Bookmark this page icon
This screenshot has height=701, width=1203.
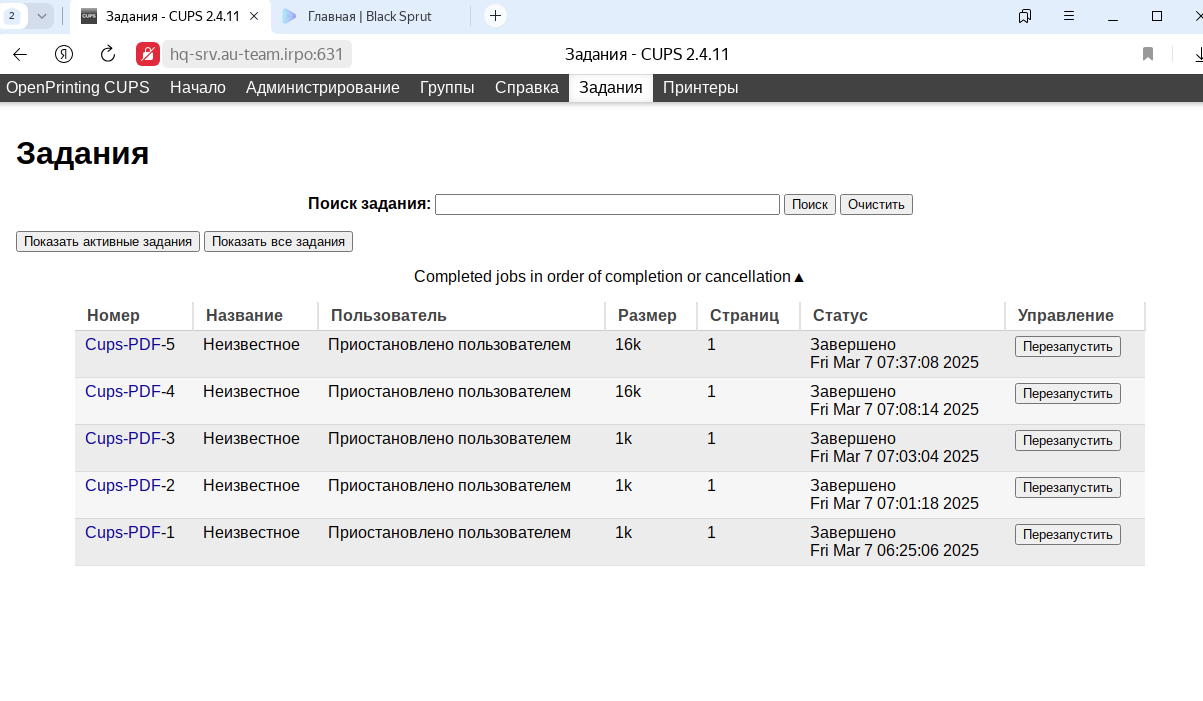[1148, 54]
